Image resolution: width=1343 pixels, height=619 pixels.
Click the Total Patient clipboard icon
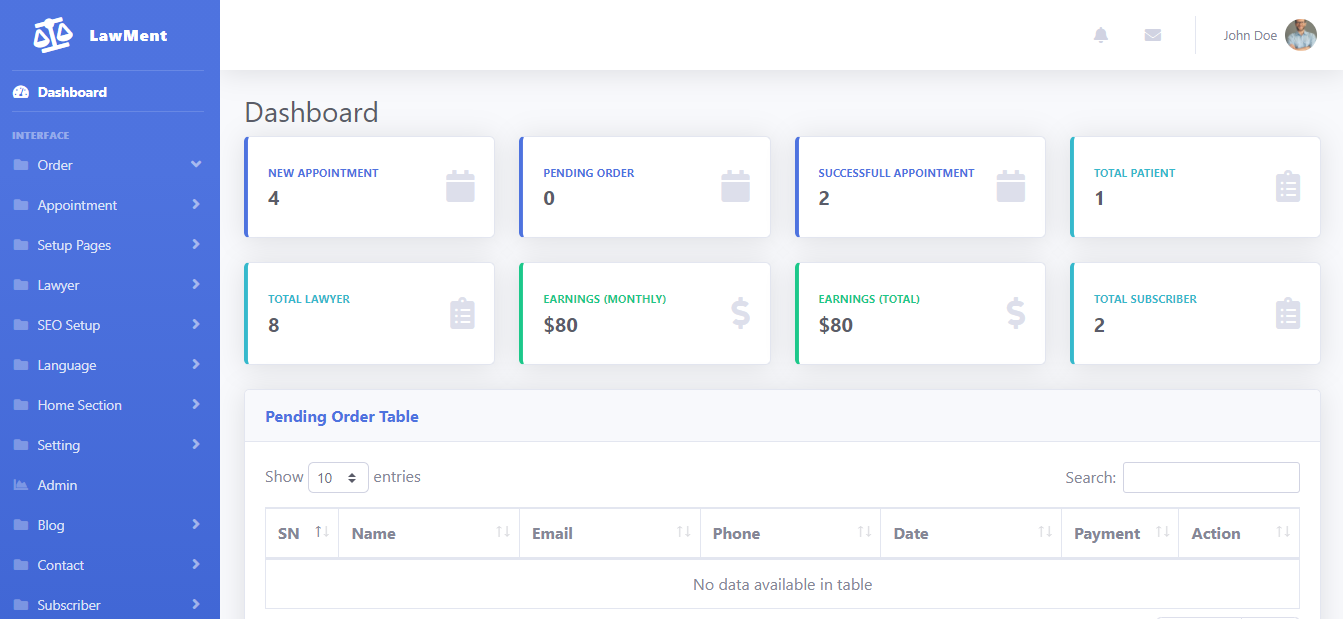(x=1288, y=187)
